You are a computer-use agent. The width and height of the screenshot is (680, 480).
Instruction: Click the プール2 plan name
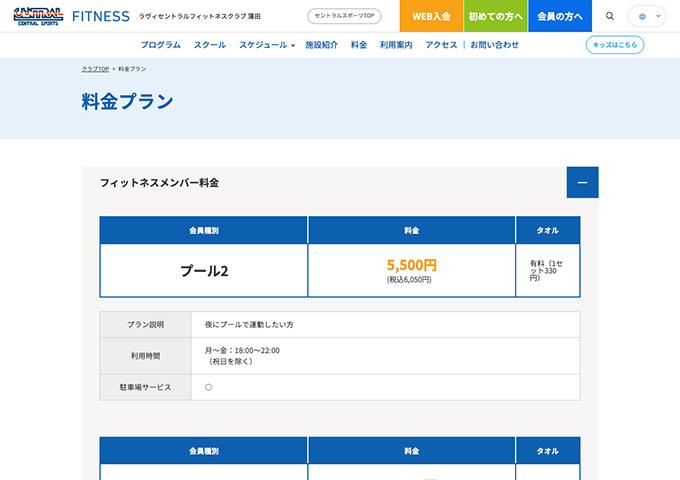[x=204, y=271]
